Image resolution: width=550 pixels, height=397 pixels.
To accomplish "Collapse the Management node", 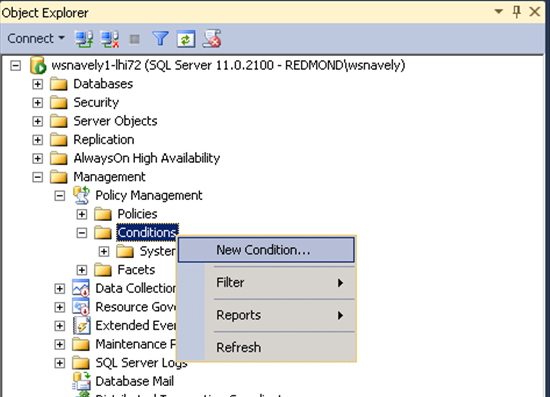I will point(38,177).
